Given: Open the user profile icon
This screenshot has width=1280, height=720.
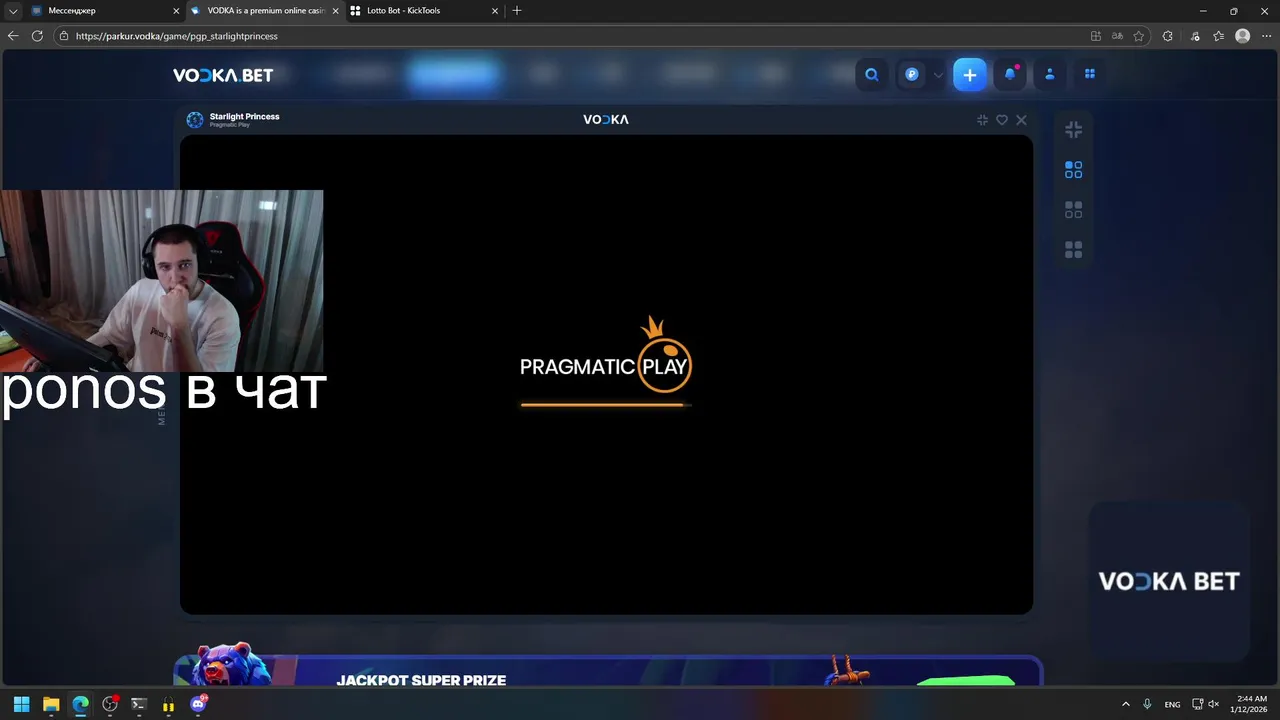Looking at the screenshot, I should [1050, 74].
